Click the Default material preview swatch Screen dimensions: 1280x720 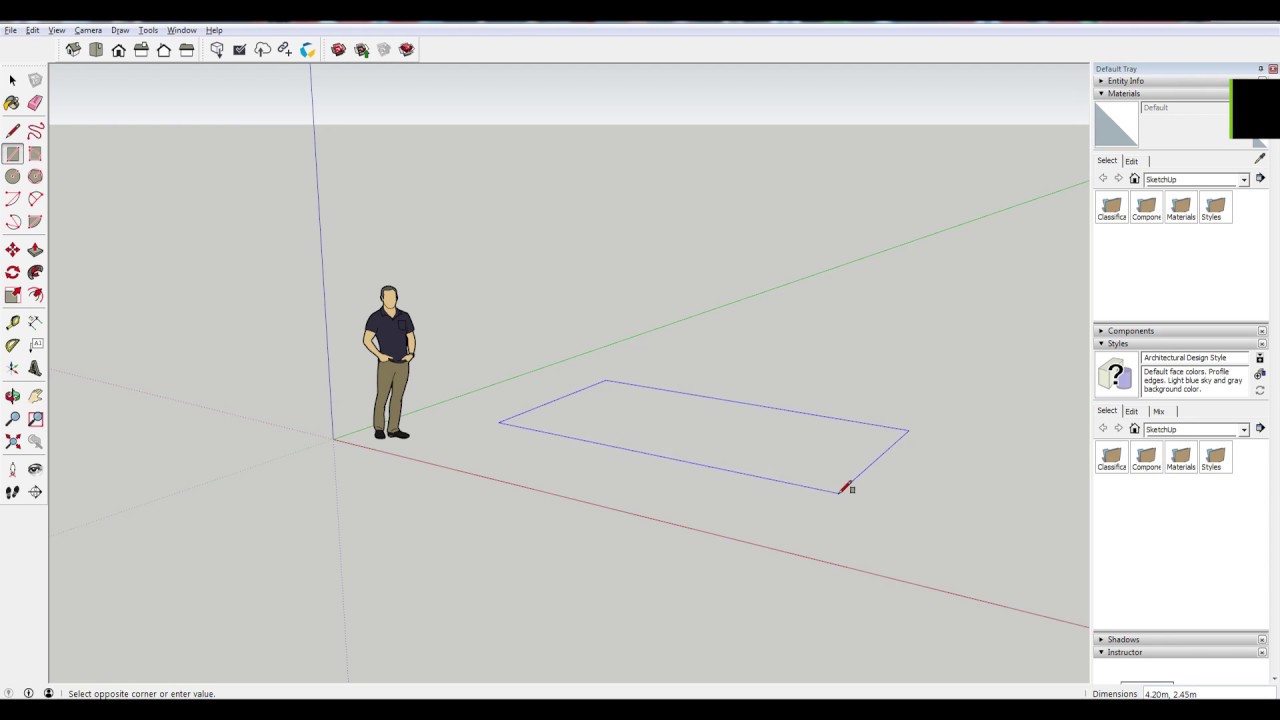click(1116, 125)
